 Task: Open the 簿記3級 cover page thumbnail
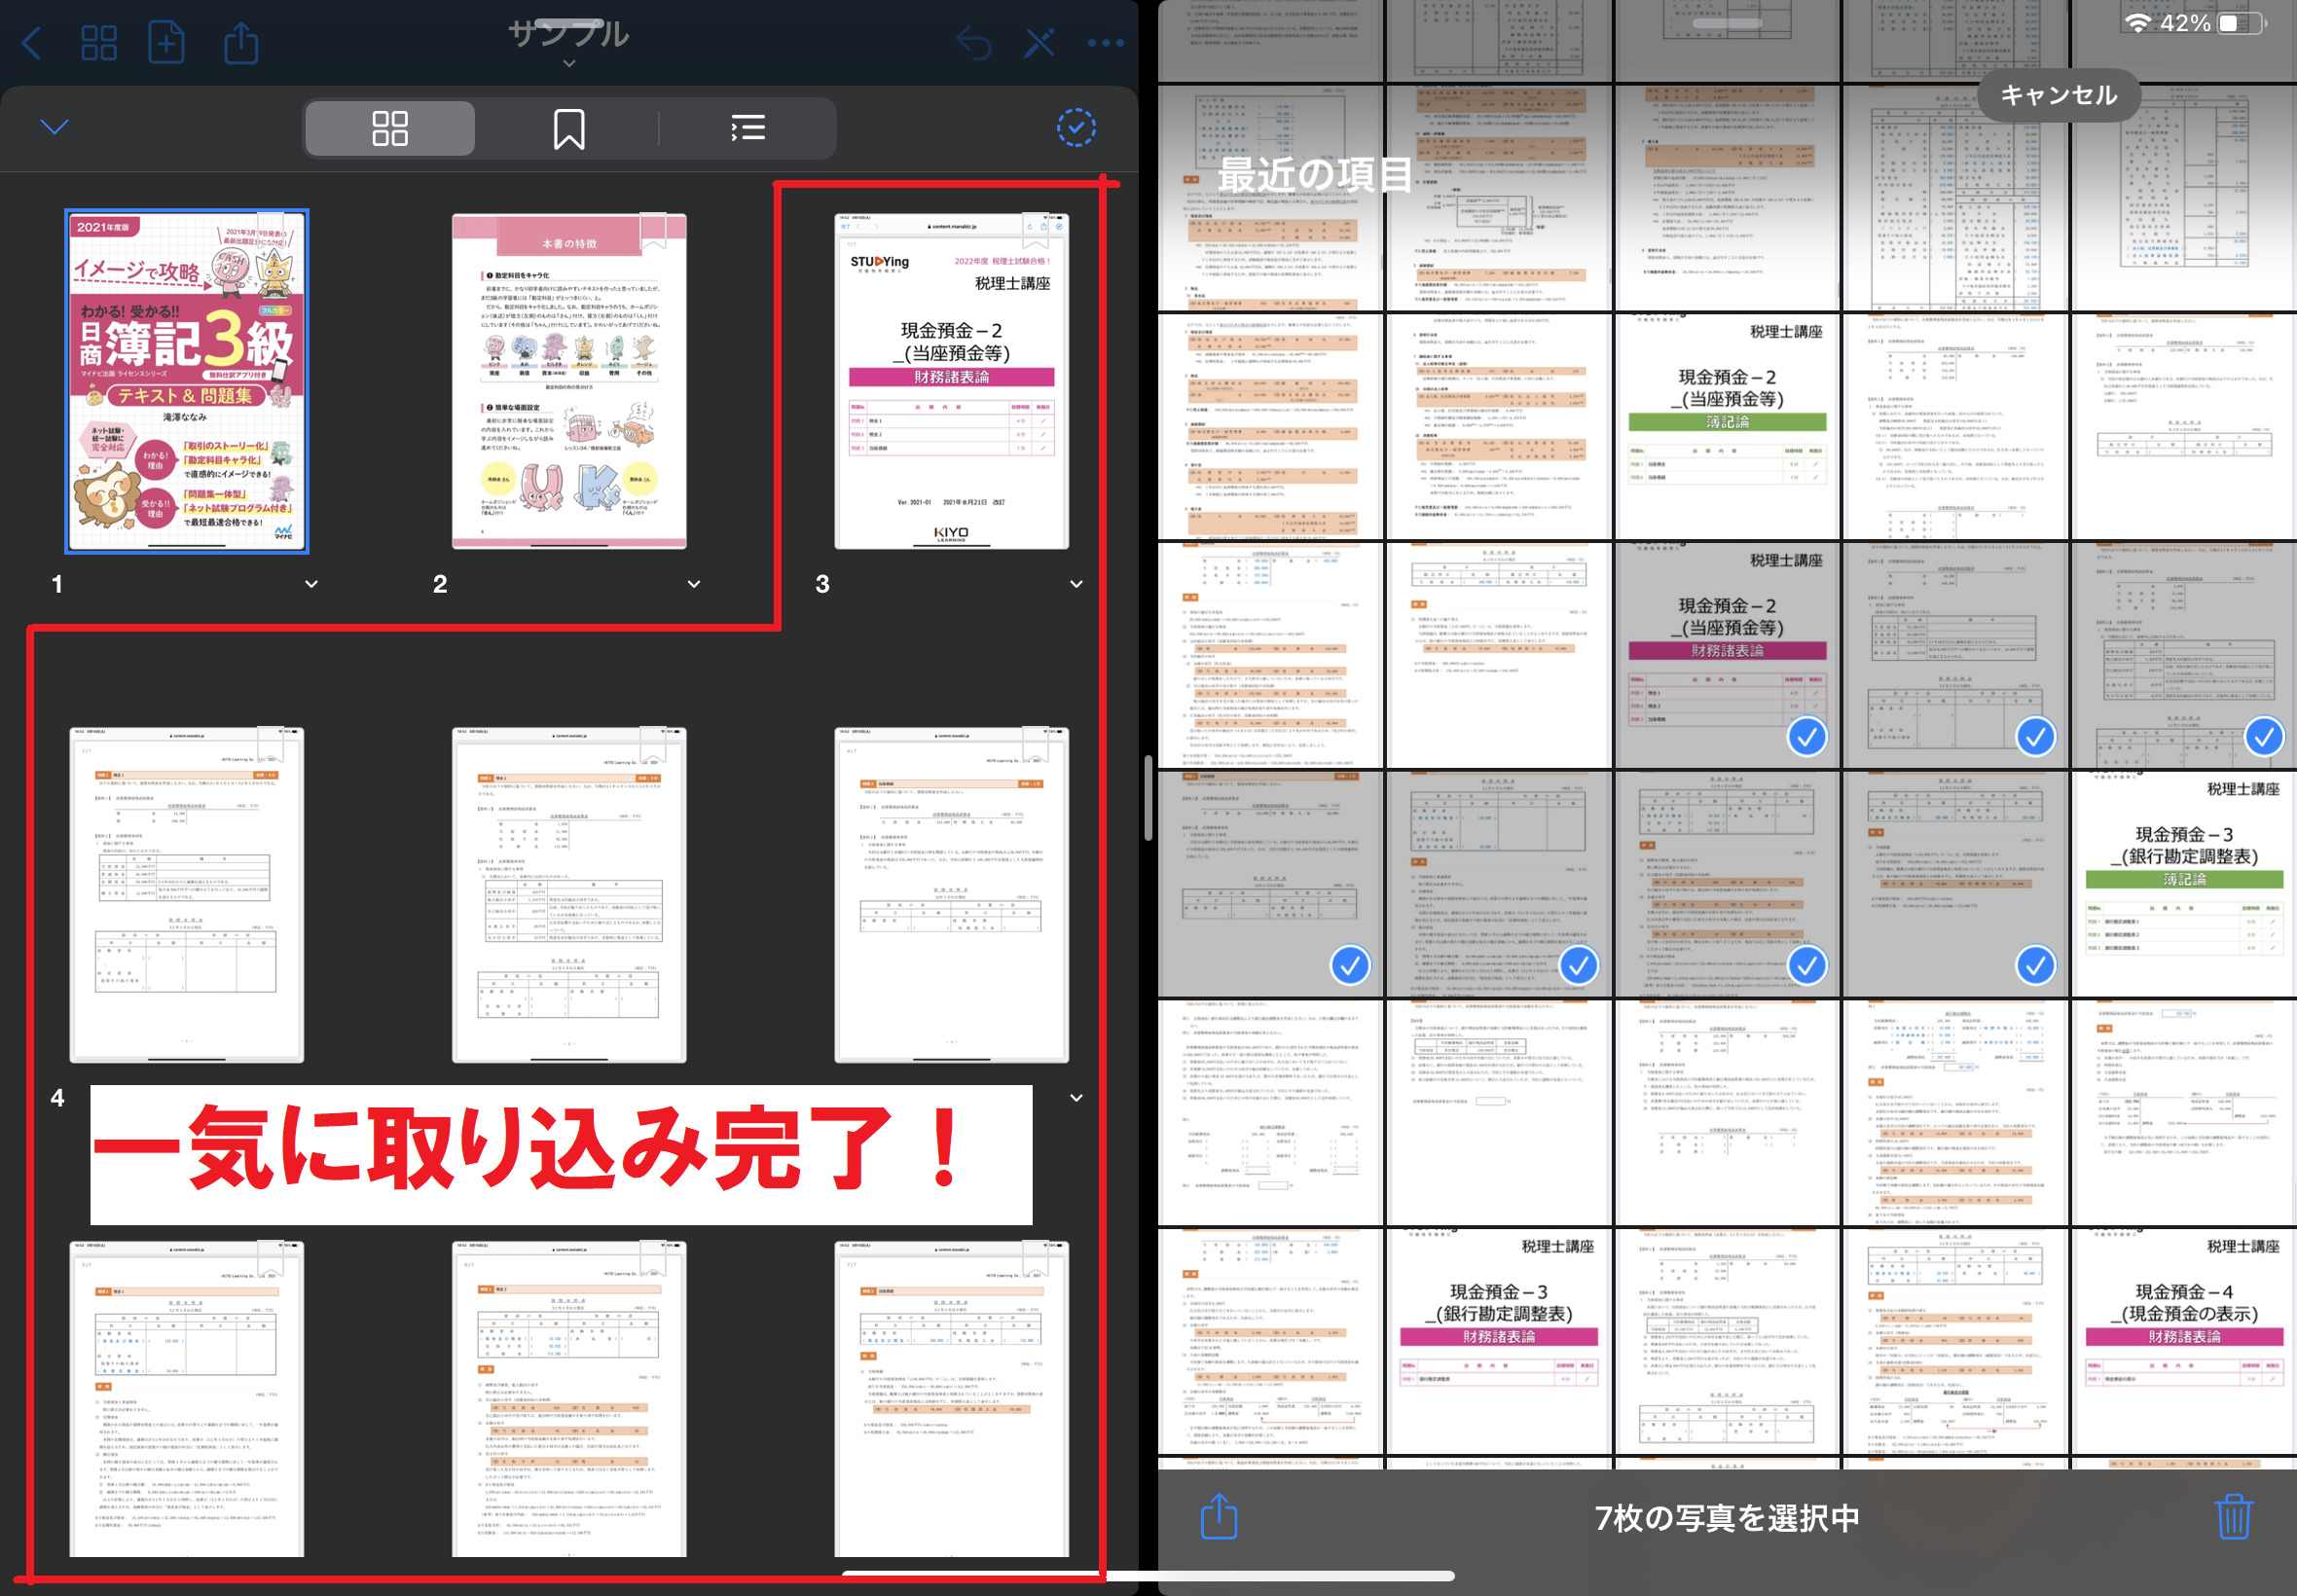187,381
